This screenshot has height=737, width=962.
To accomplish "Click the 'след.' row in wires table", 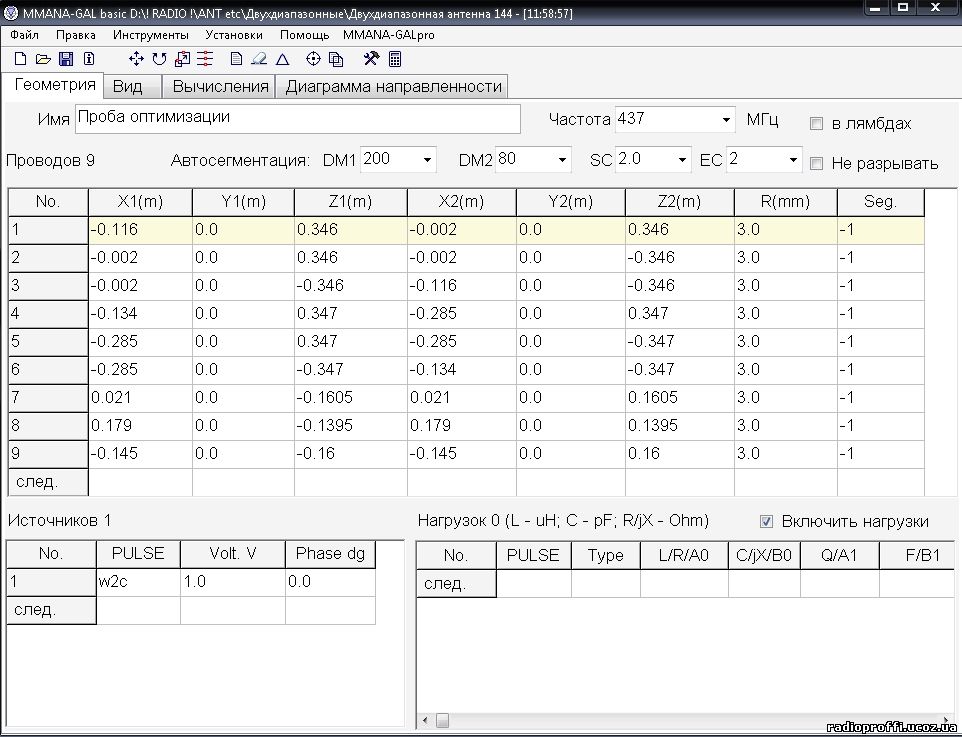I will 466,482.
